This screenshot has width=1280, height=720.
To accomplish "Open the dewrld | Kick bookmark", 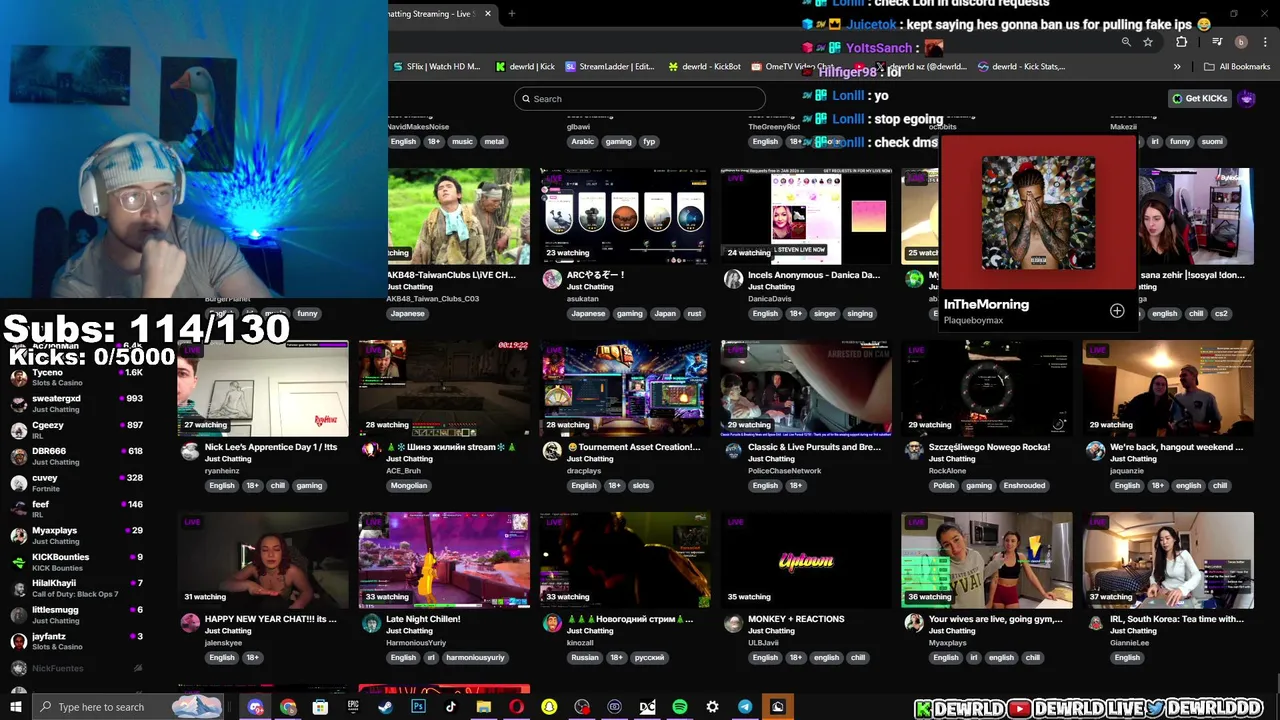I will [525, 67].
